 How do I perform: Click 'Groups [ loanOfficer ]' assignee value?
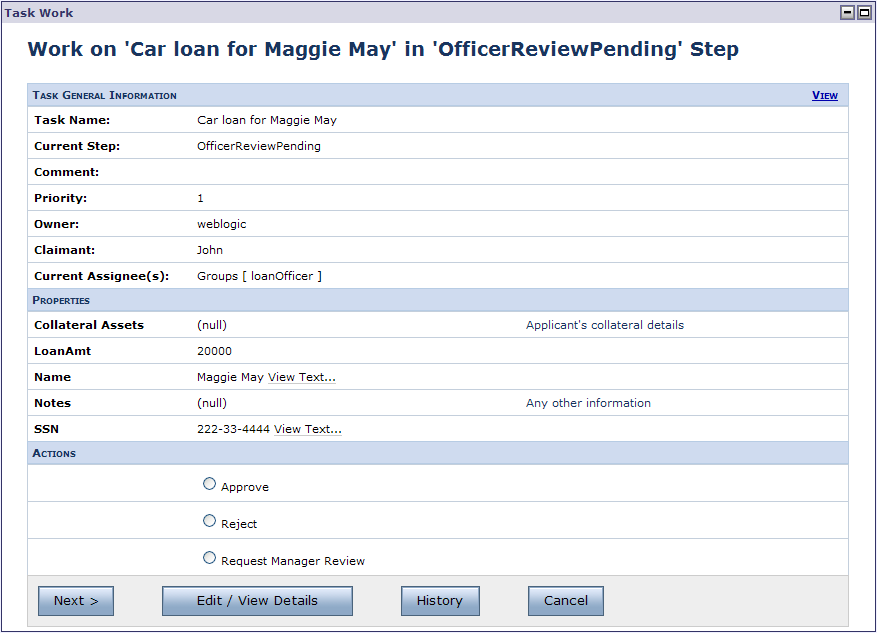[x=260, y=276]
